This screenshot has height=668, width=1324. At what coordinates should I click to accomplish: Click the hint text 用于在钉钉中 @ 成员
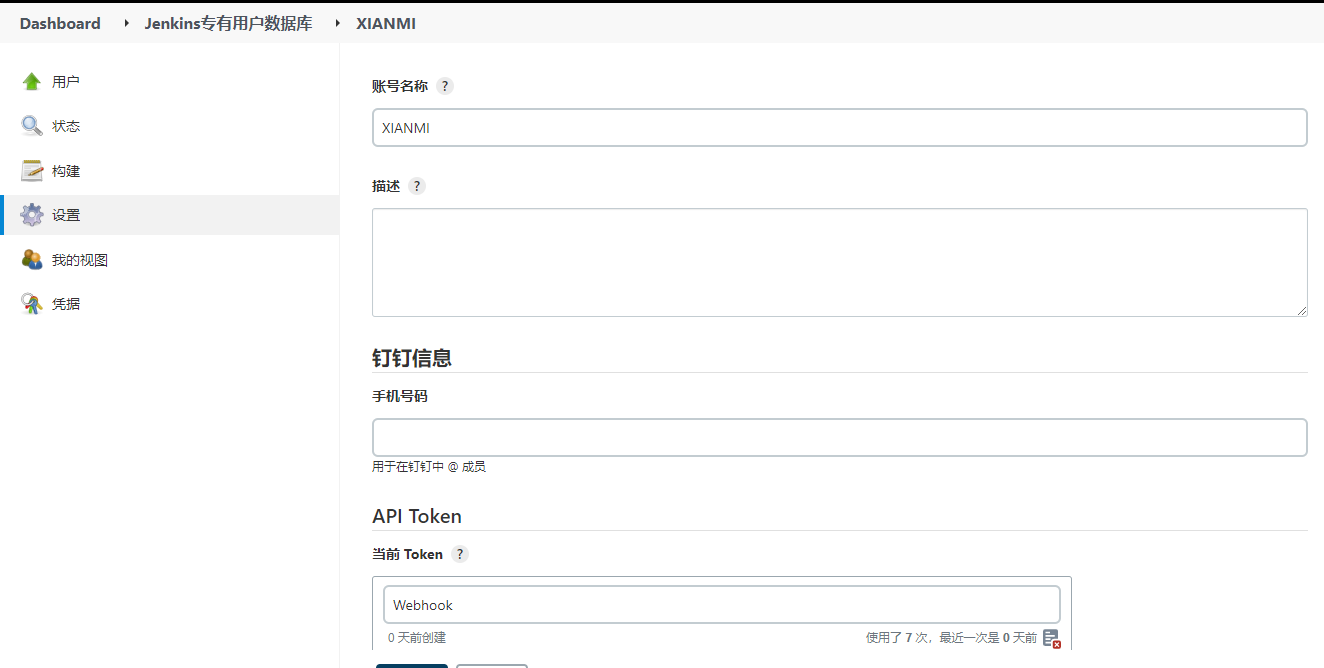tap(429, 467)
